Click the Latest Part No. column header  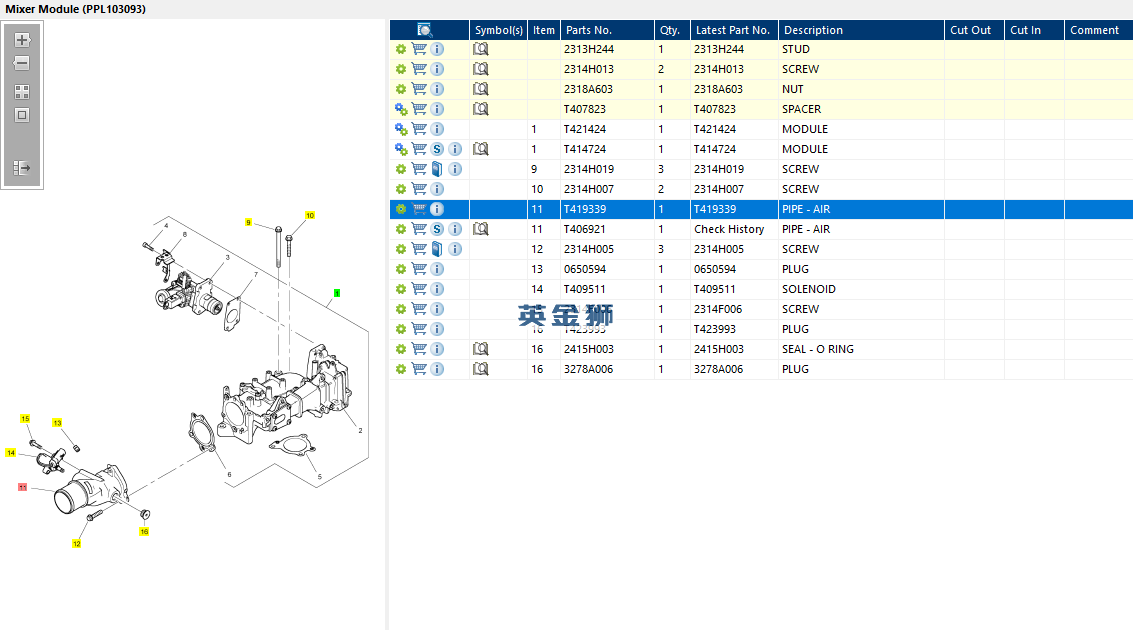[733, 30]
